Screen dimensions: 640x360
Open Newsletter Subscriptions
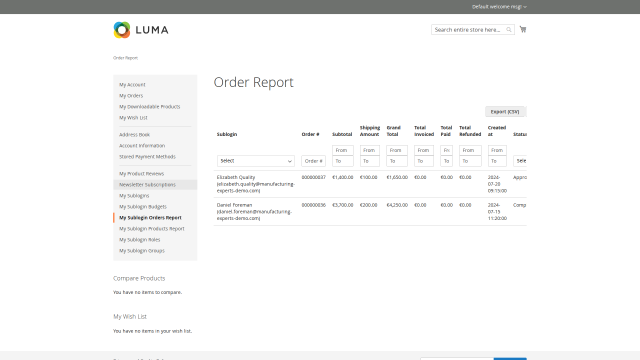coord(147,184)
